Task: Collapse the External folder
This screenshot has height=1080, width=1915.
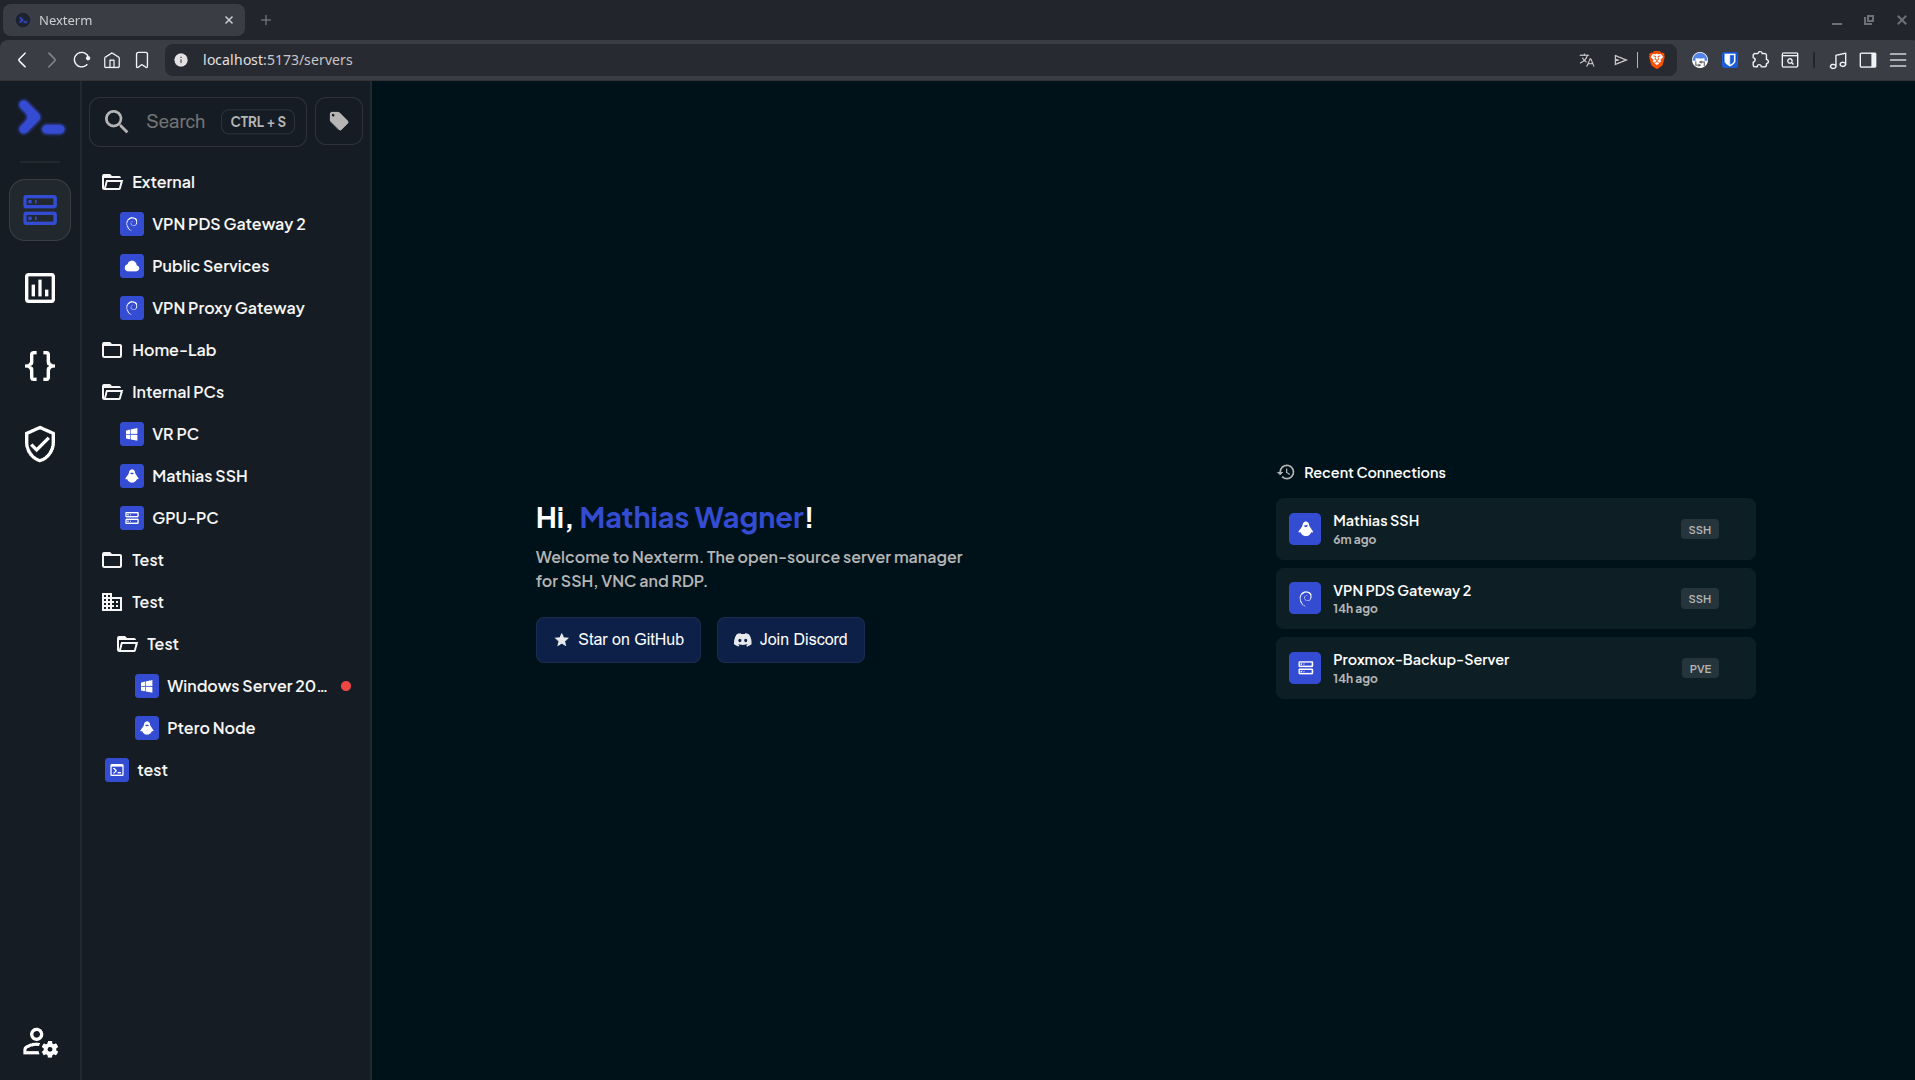Action: tap(226, 182)
